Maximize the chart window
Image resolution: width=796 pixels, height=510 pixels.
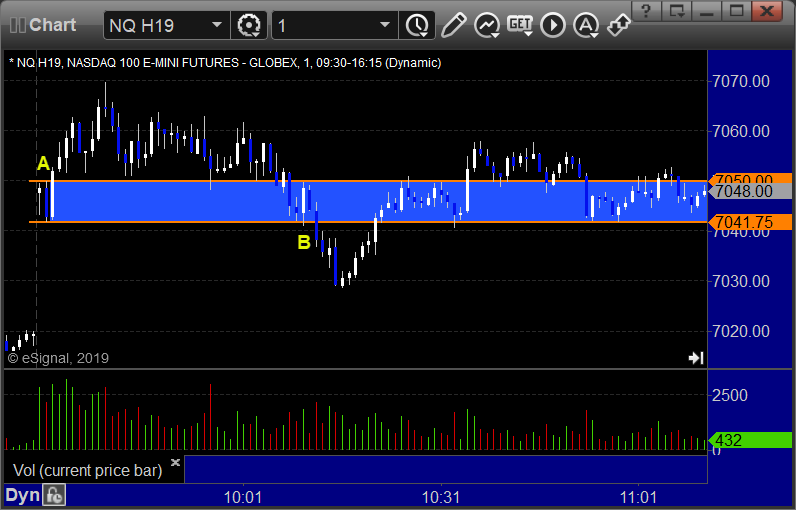(737, 11)
